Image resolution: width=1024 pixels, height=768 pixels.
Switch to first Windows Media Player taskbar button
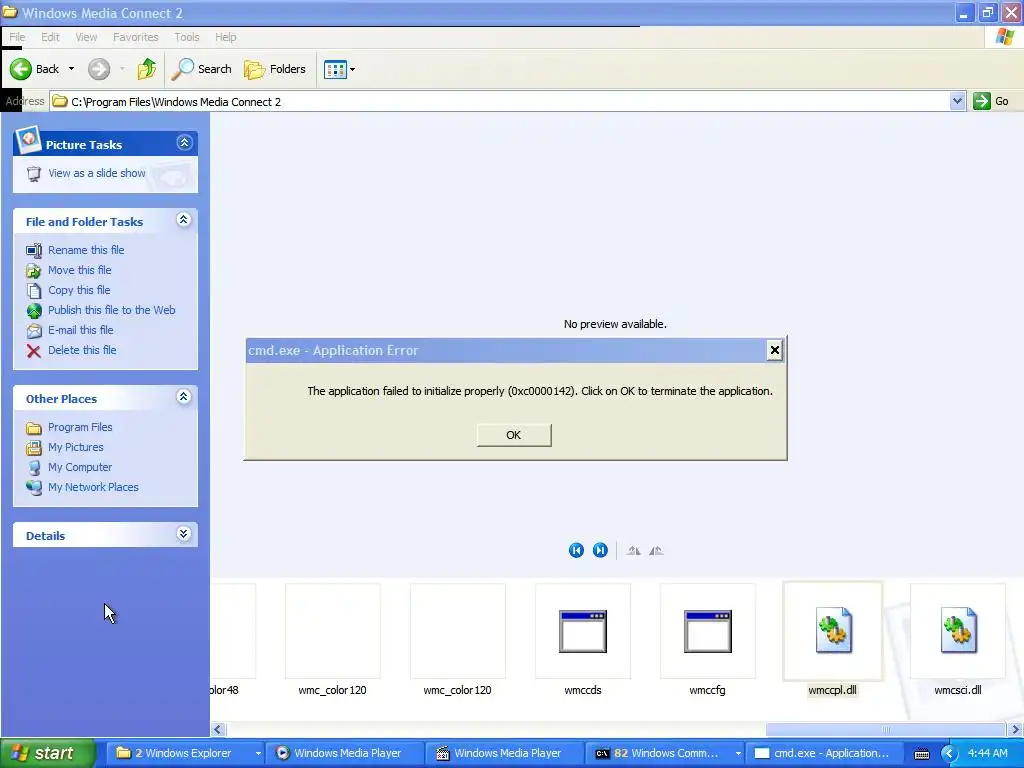point(346,754)
